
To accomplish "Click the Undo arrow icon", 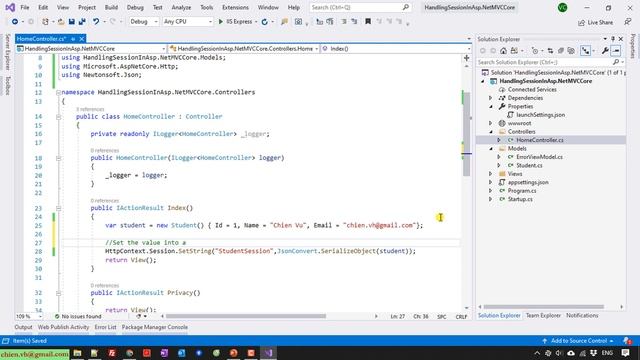I will (96, 22).
